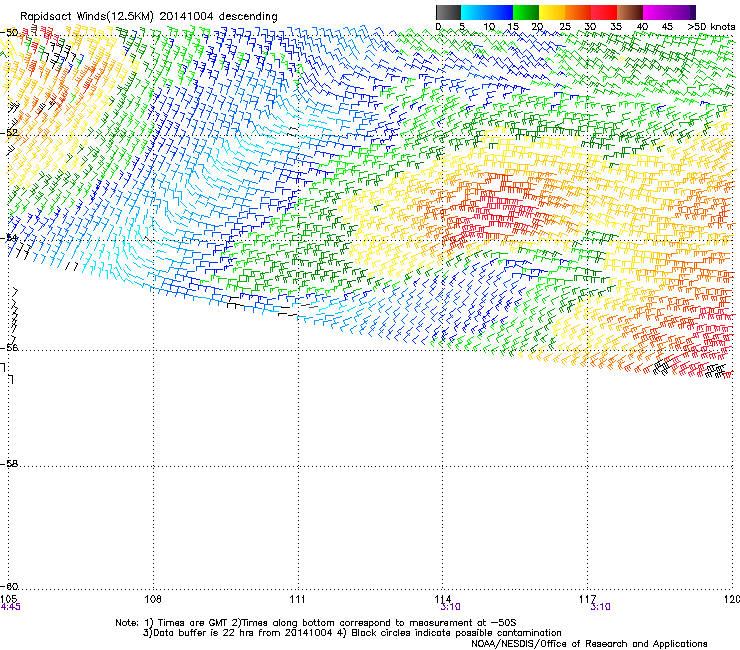Viewport: 740px width, 650px height.
Task: Click the '>50 knots' legend label
Action: click(711, 26)
